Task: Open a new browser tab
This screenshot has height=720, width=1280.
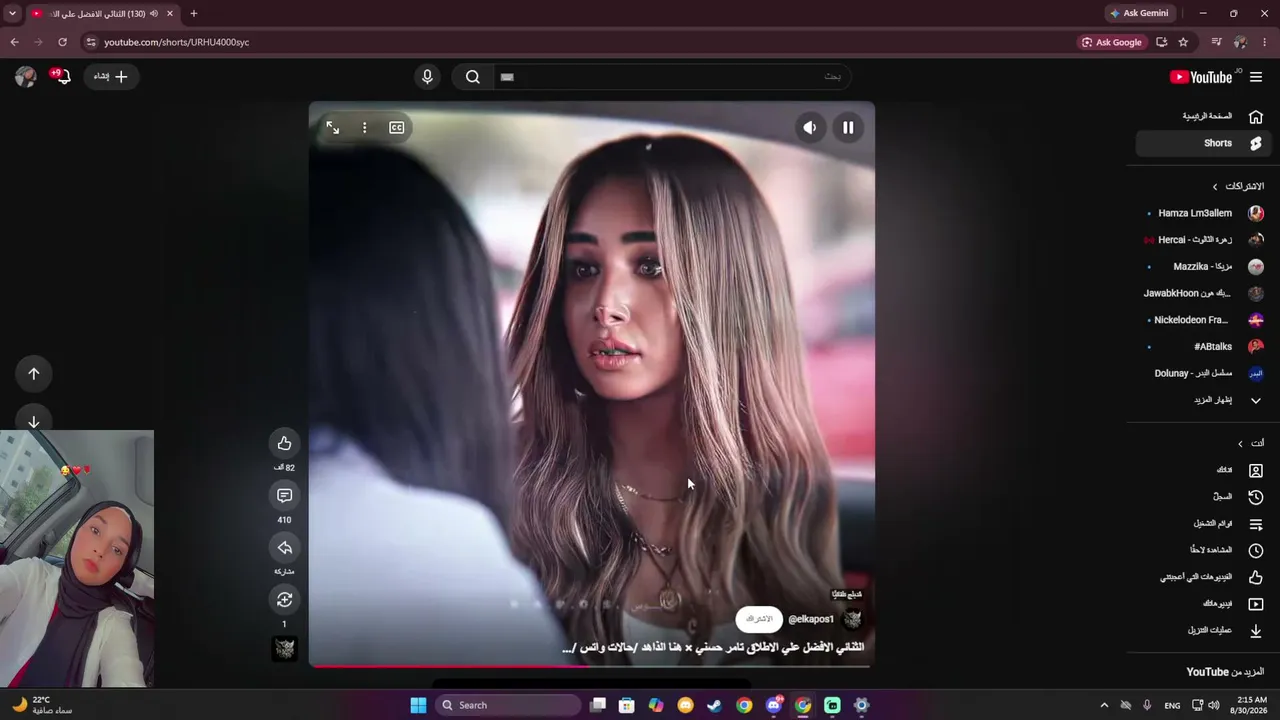Action: [193, 13]
